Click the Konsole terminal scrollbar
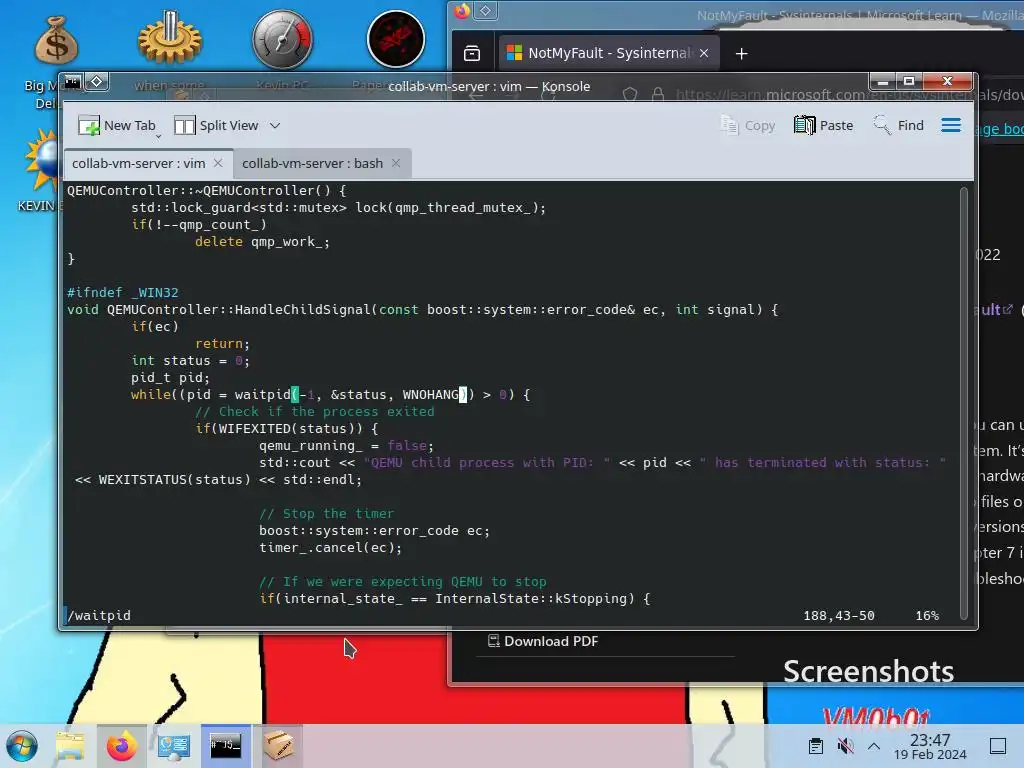 click(x=963, y=402)
